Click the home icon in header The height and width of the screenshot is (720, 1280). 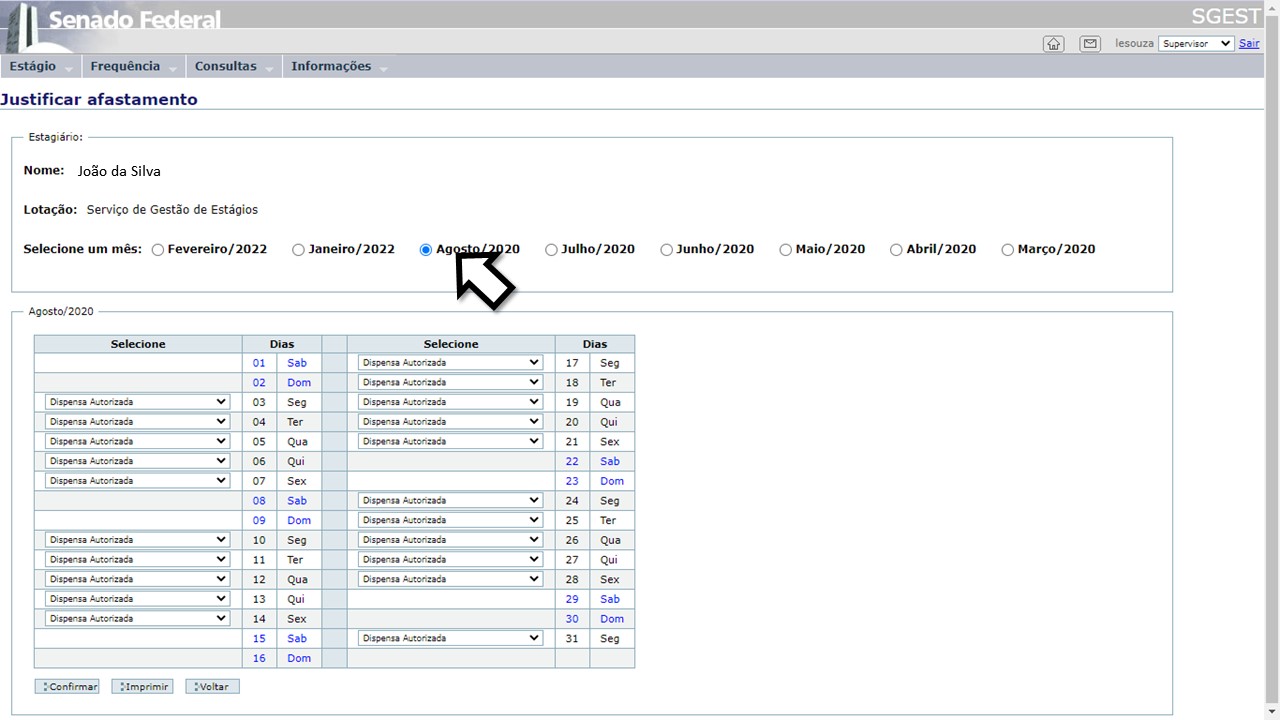point(1053,44)
